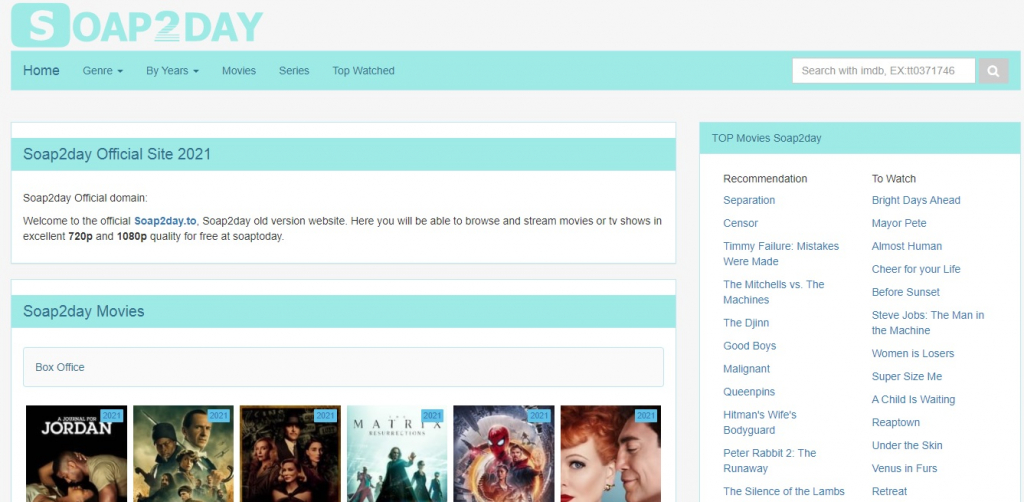Open Peter Rabbit 2: The Runaway

770,460
